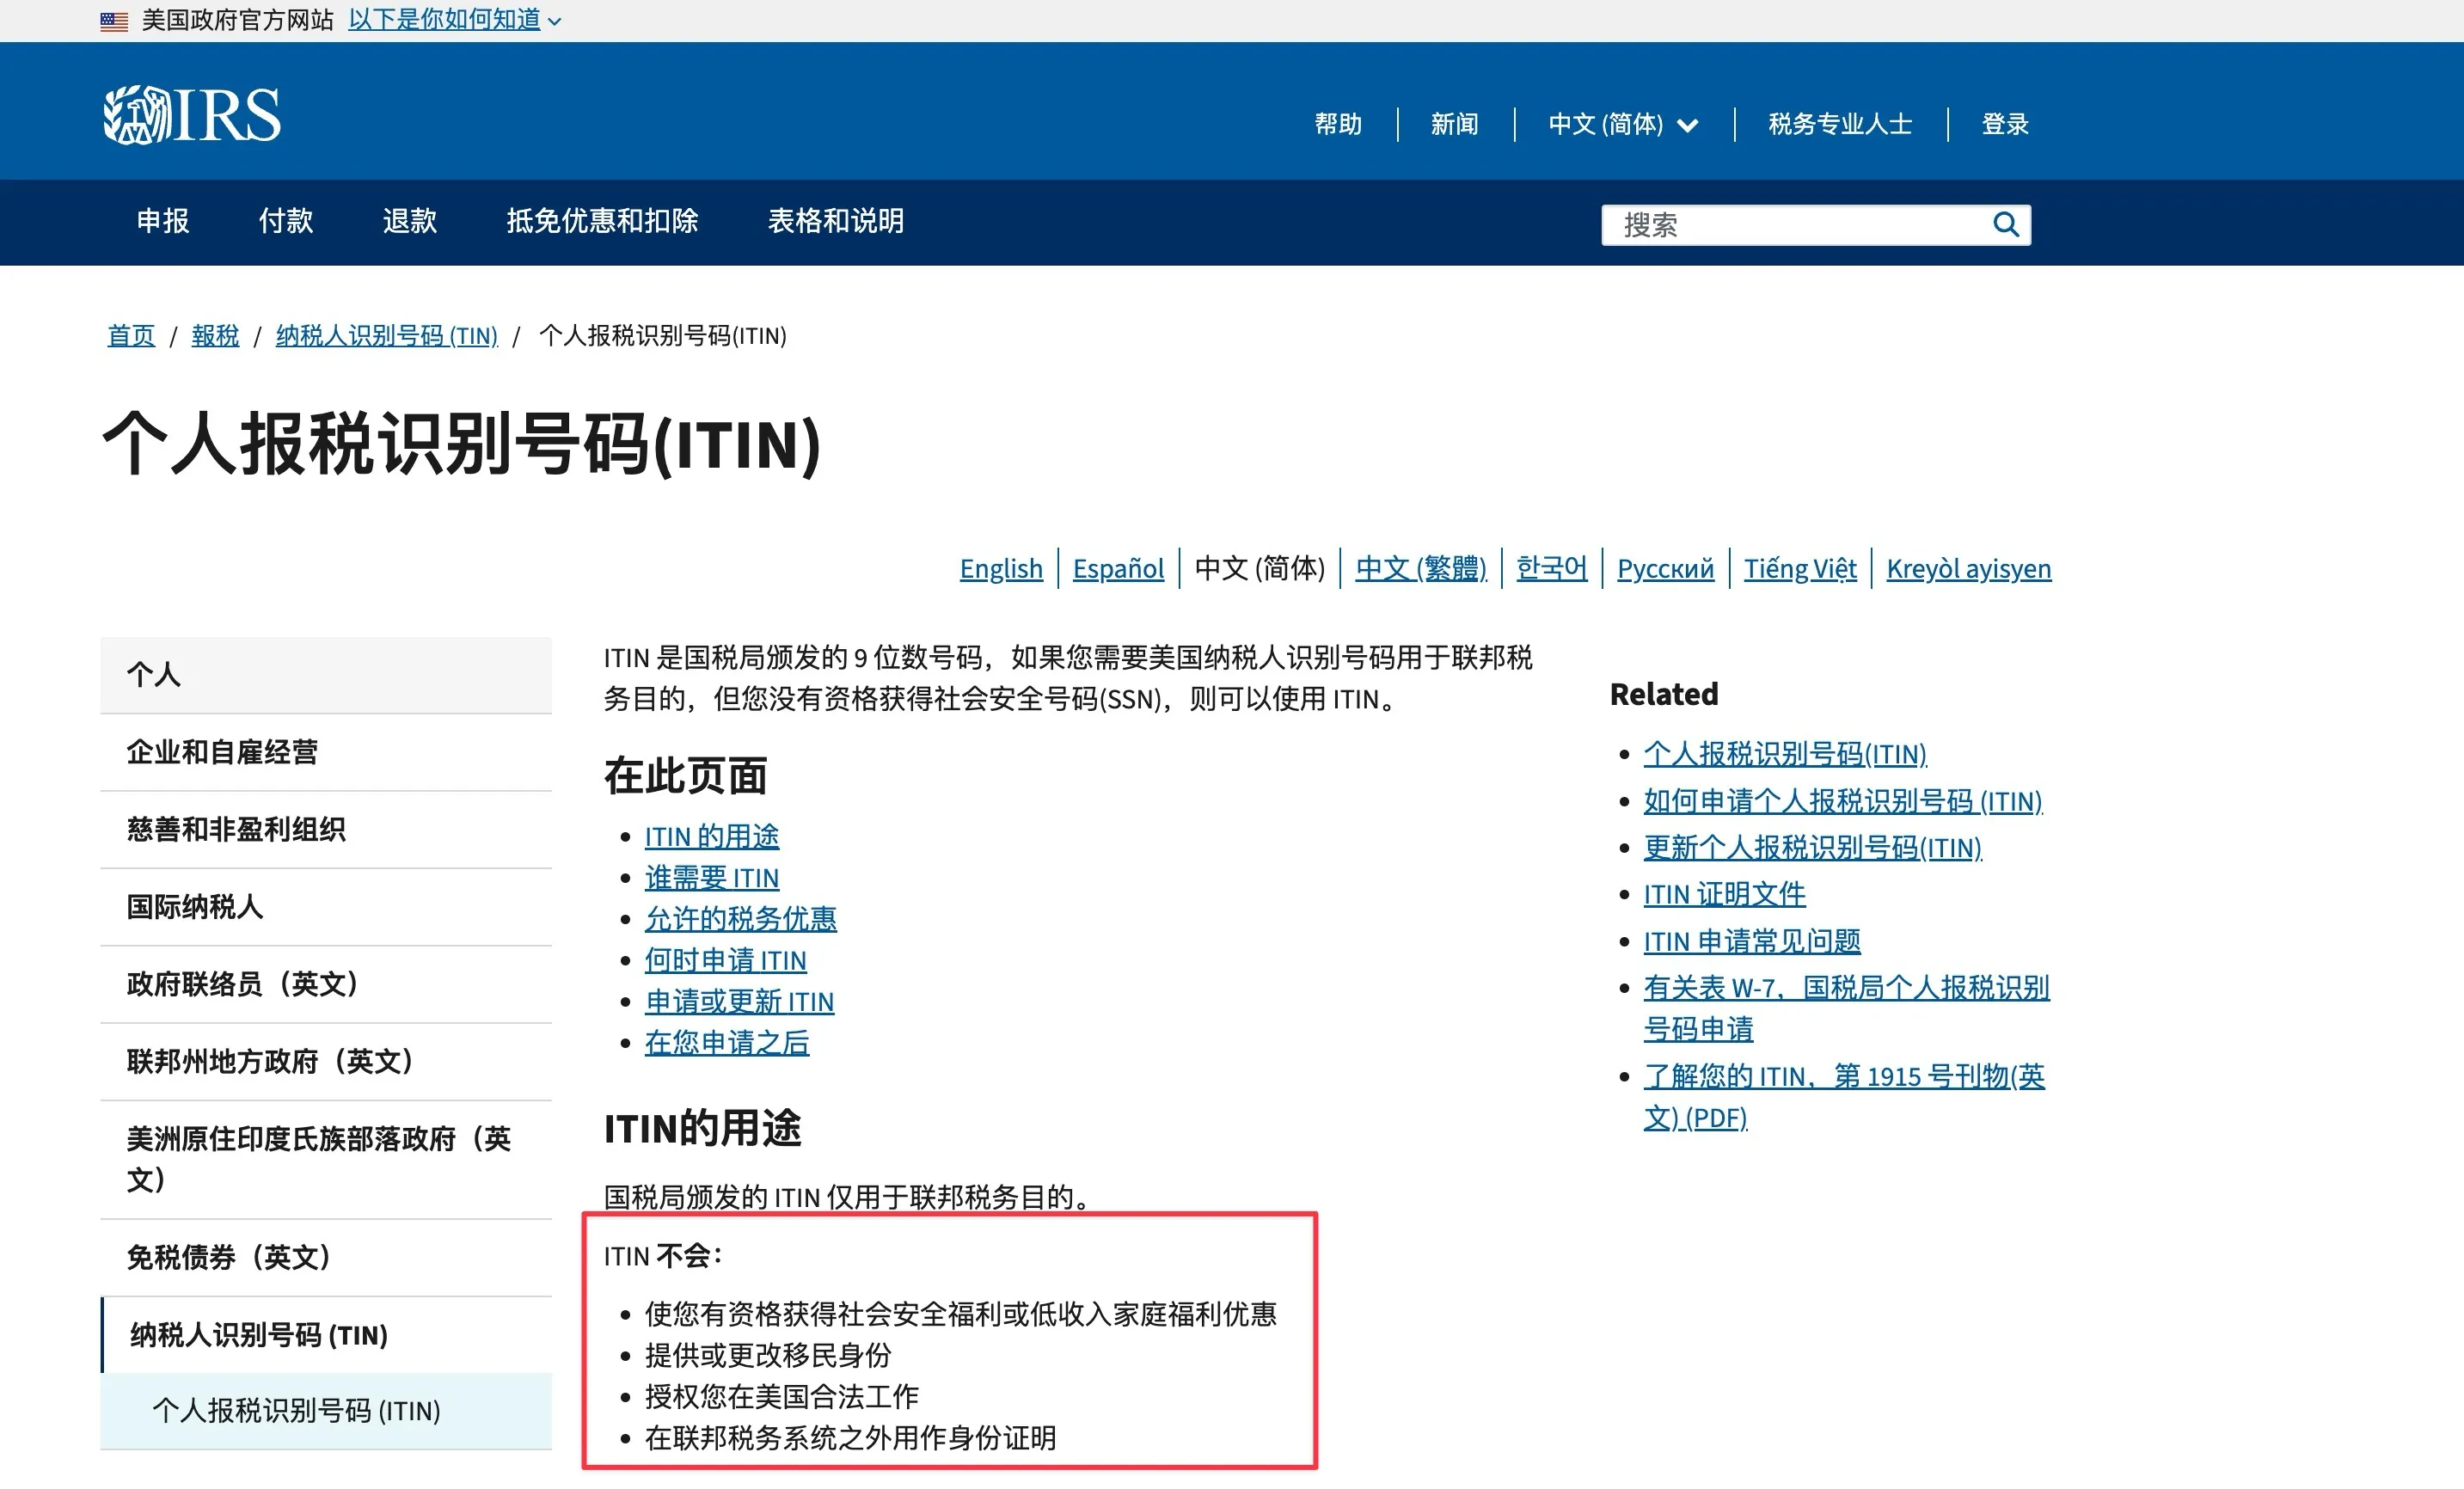The height and width of the screenshot is (1489, 2464).
Task: Open the 抵免优惠和扣除 menu
Action: tap(602, 221)
